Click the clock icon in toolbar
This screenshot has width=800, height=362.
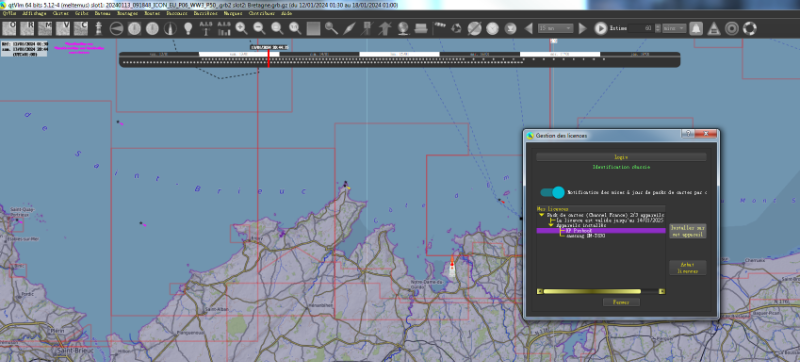coord(492,28)
